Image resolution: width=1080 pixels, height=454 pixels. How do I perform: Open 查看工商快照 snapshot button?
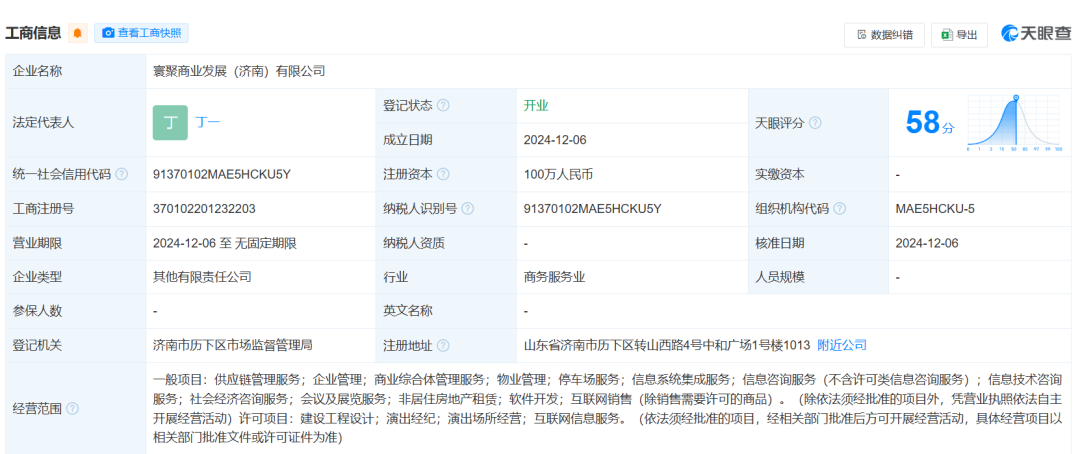141,33
